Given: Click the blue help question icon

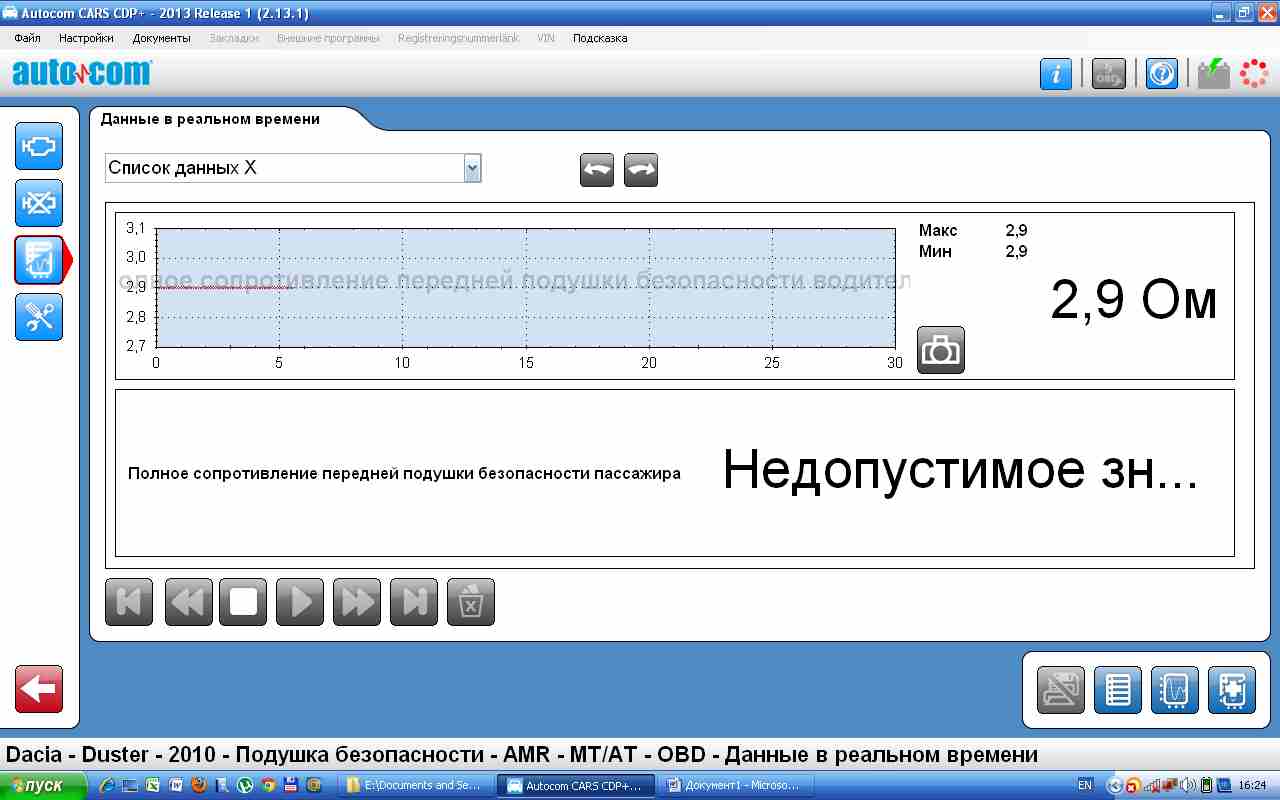Looking at the screenshot, I should click(x=1161, y=74).
